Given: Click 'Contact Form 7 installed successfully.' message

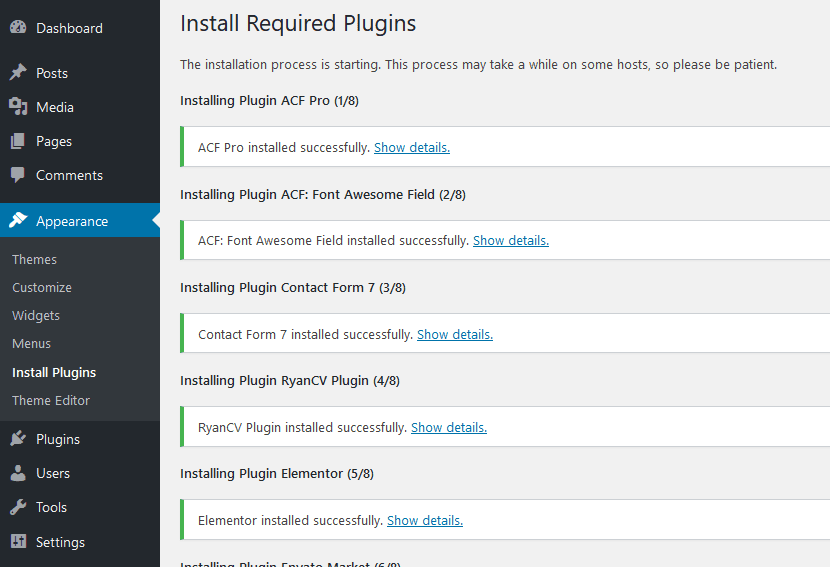Looking at the screenshot, I should [305, 335].
